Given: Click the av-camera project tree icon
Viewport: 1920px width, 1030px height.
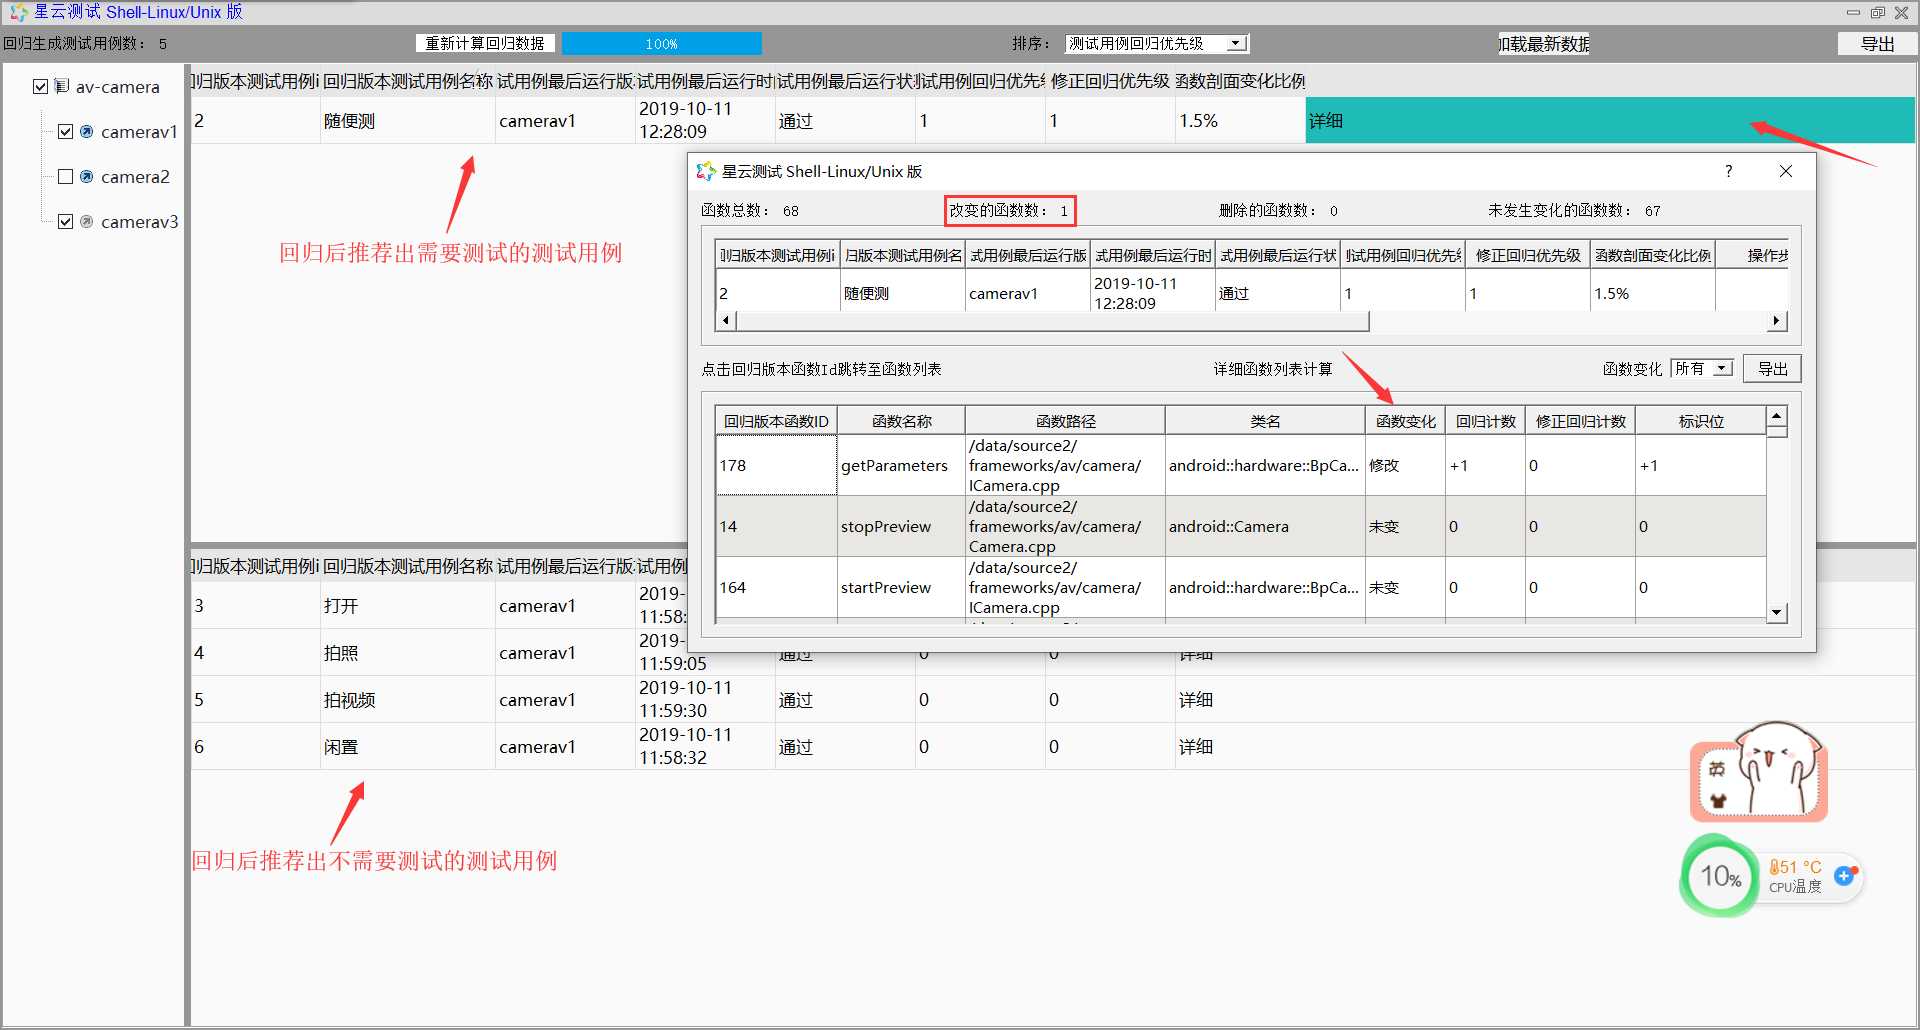Looking at the screenshot, I should (62, 86).
